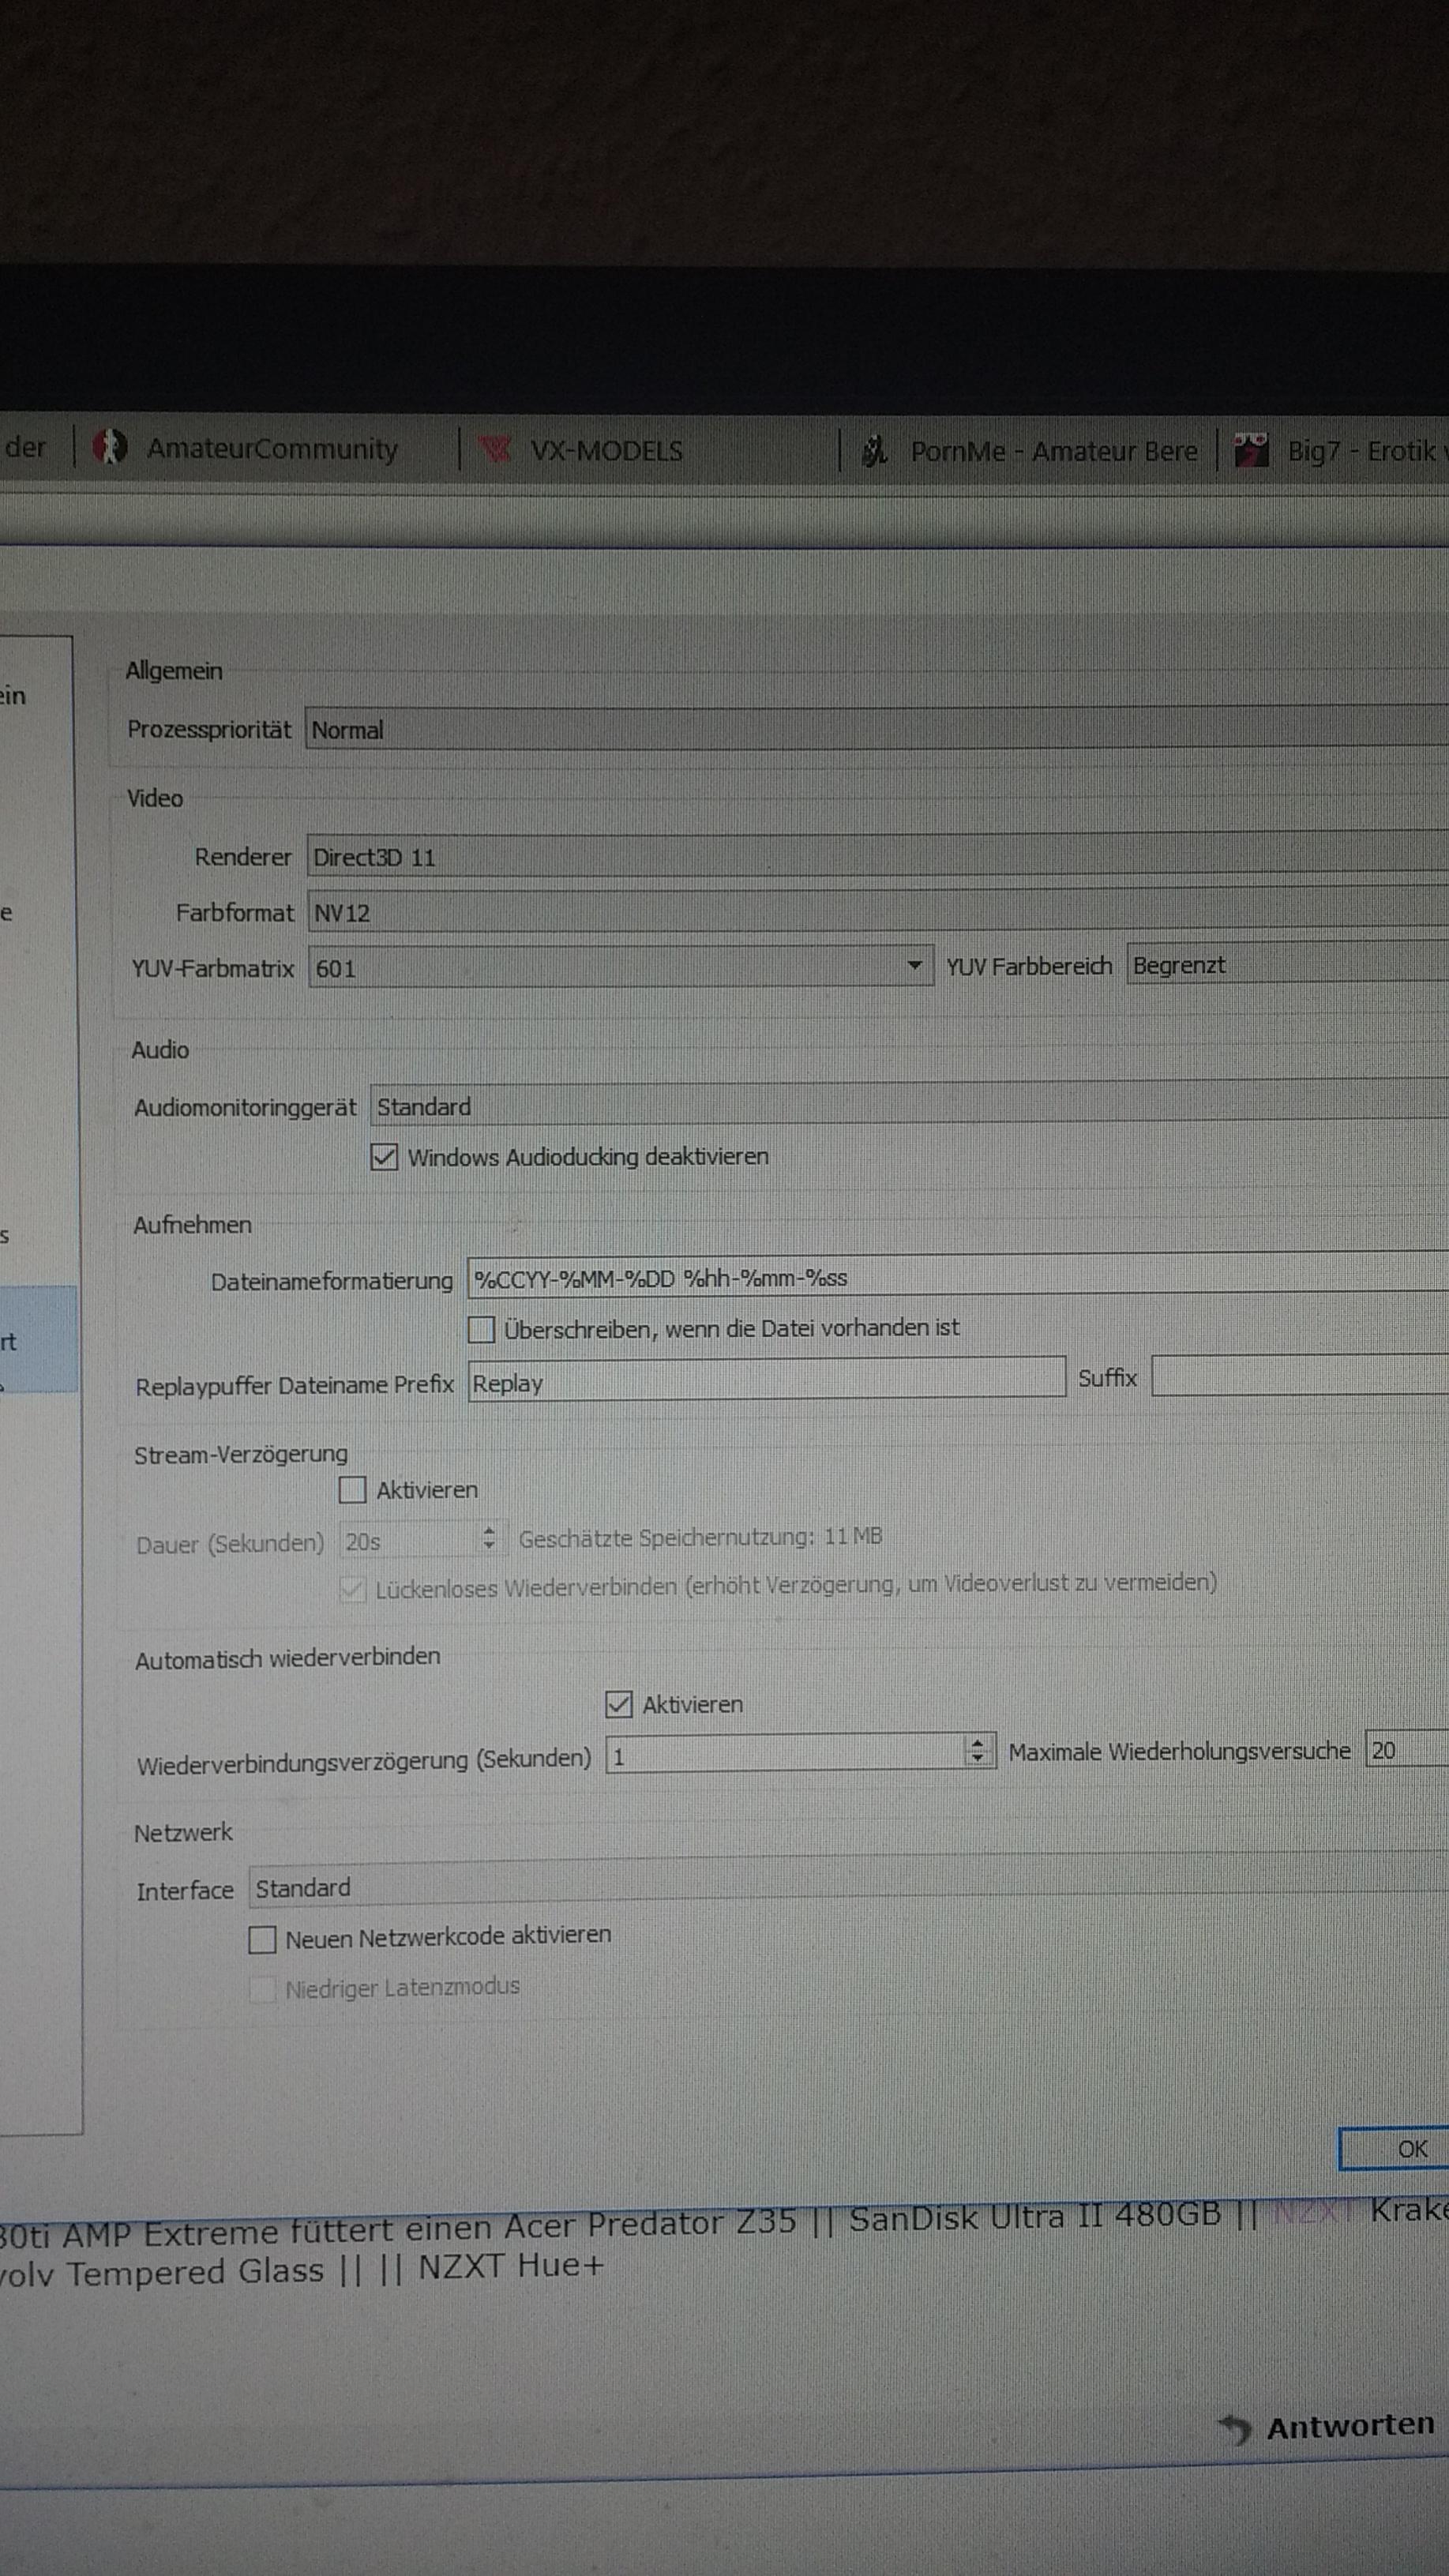Click the Antworten reply link
The height and width of the screenshot is (2576, 1449).
click(1350, 2426)
